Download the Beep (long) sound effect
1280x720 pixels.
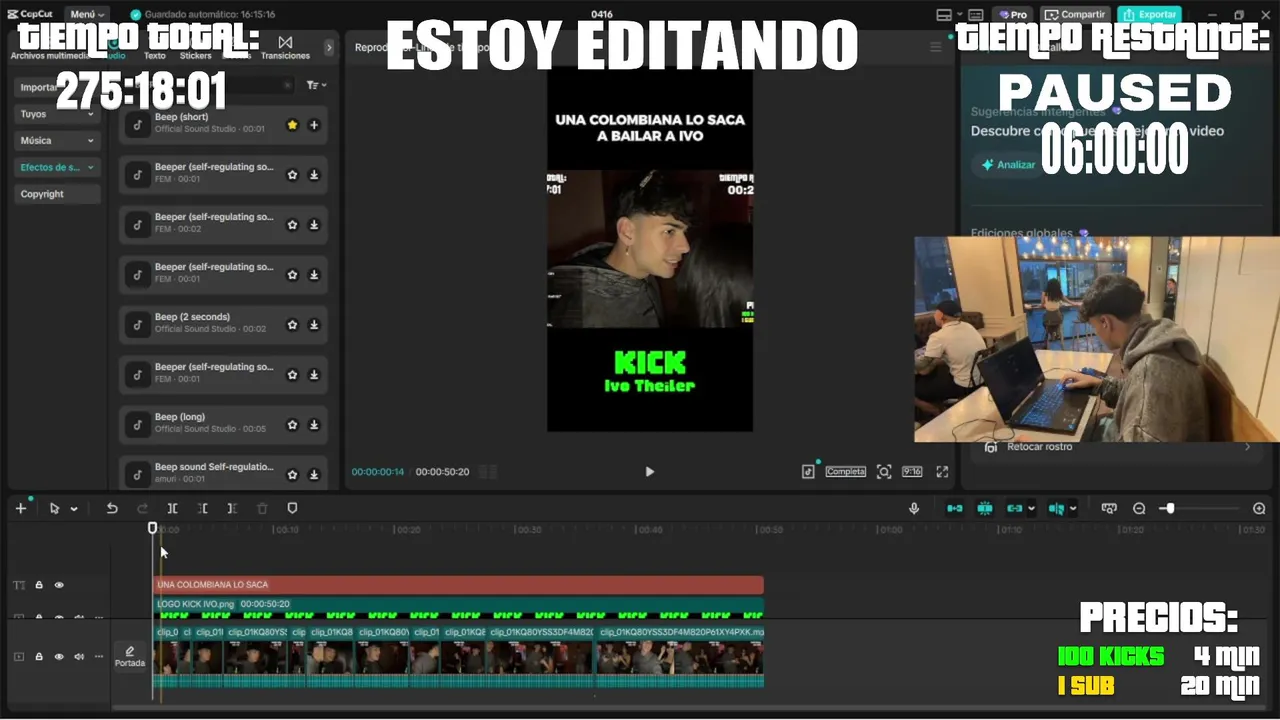314,425
